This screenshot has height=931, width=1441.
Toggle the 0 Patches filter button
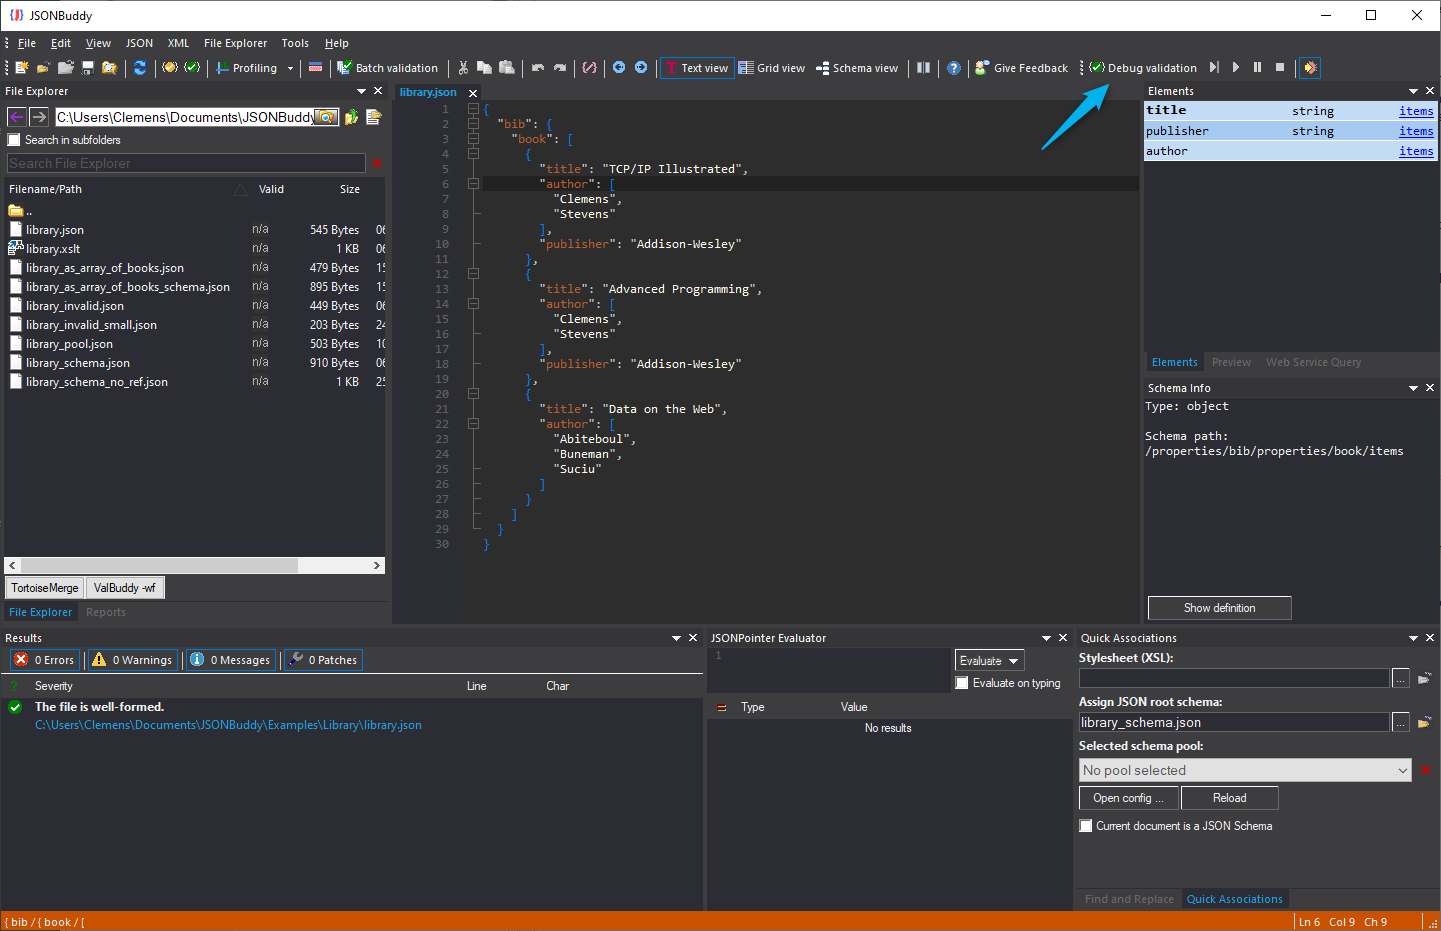[x=323, y=660]
